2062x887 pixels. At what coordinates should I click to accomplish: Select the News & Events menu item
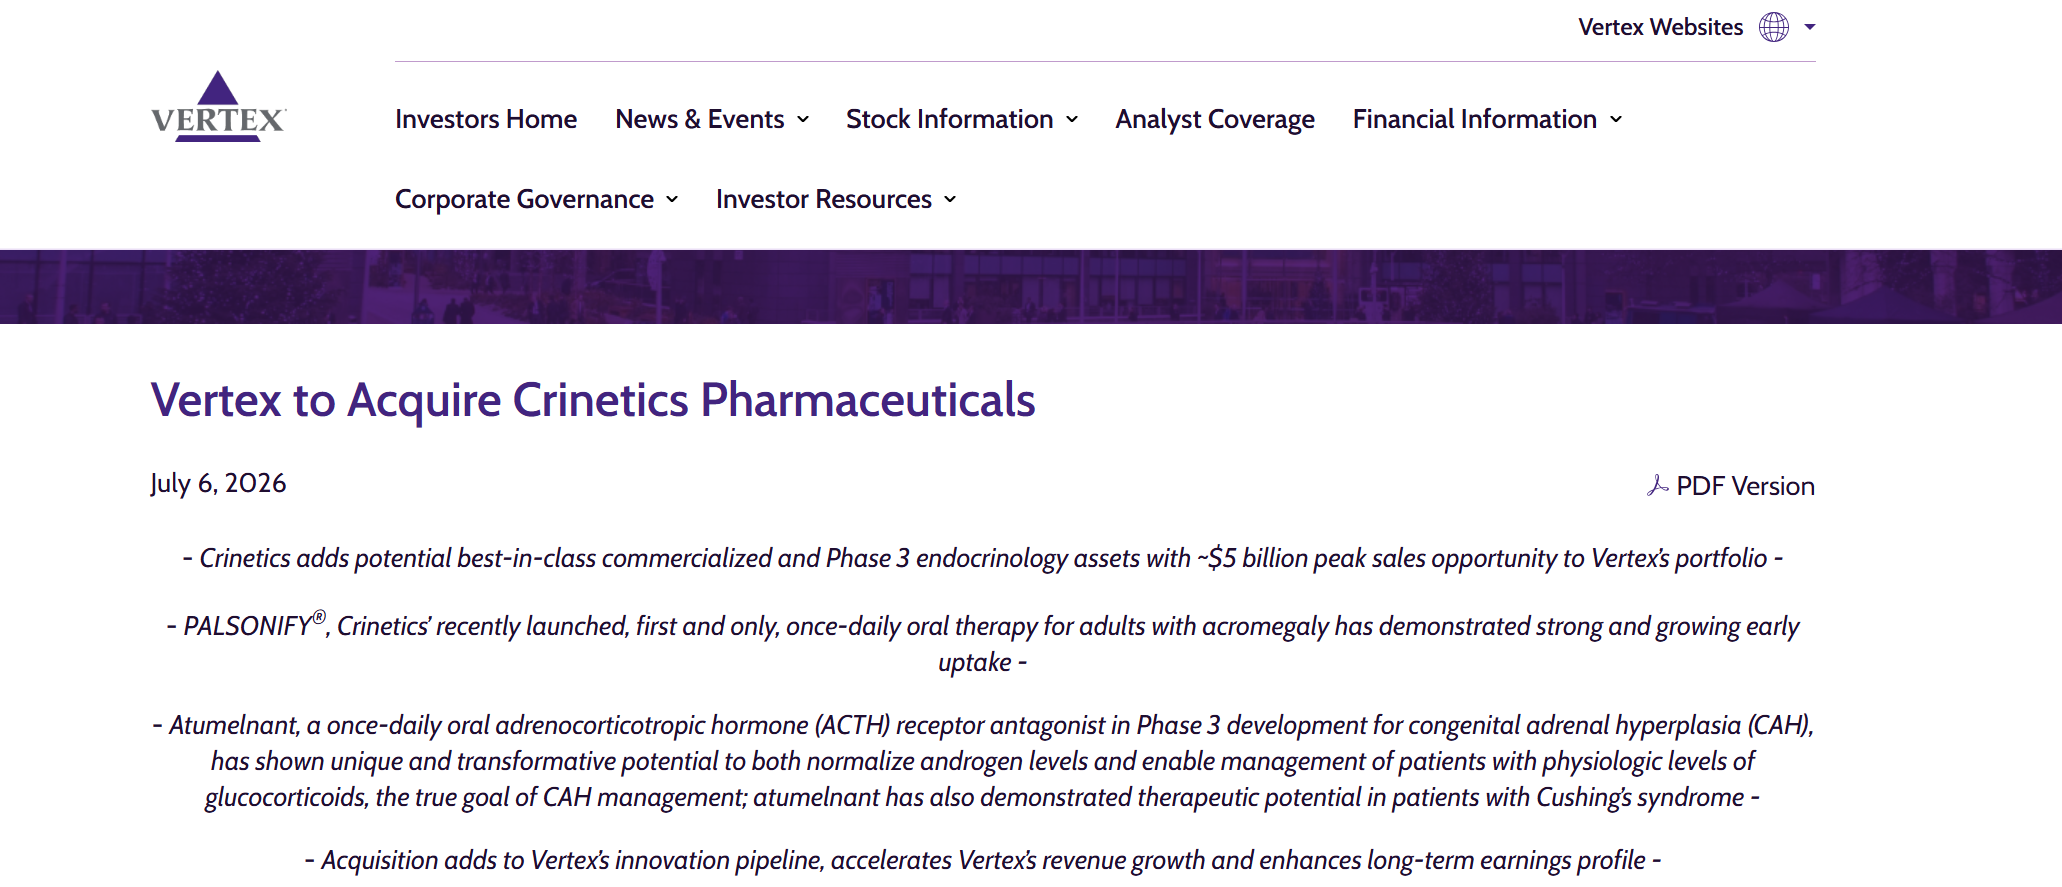tap(700, 119)
